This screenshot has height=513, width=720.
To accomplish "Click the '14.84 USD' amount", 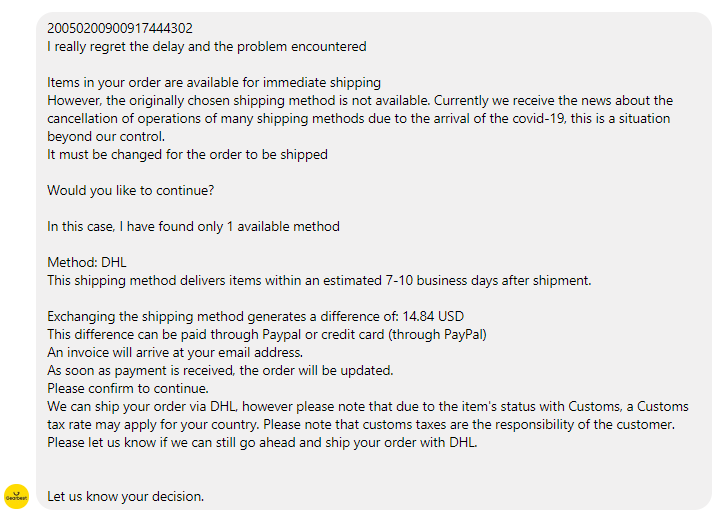I will 433,316.
